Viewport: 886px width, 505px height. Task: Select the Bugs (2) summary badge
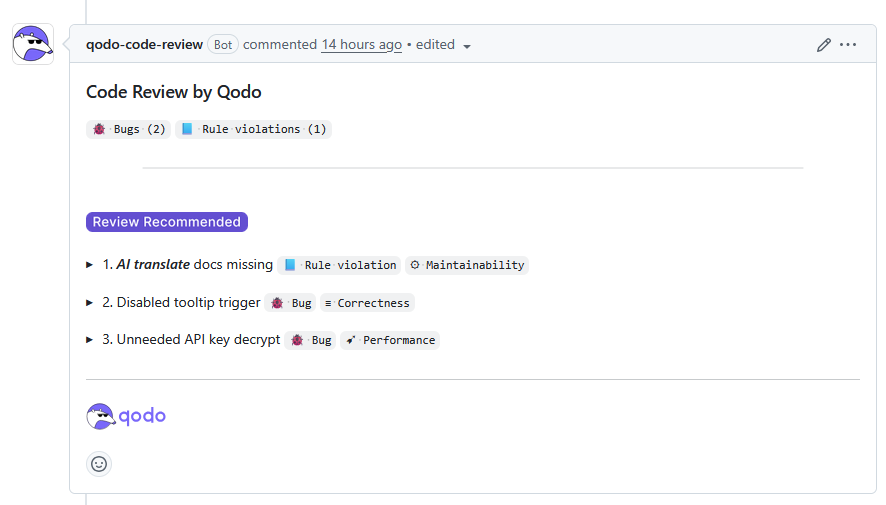click(x=128, y=129)
